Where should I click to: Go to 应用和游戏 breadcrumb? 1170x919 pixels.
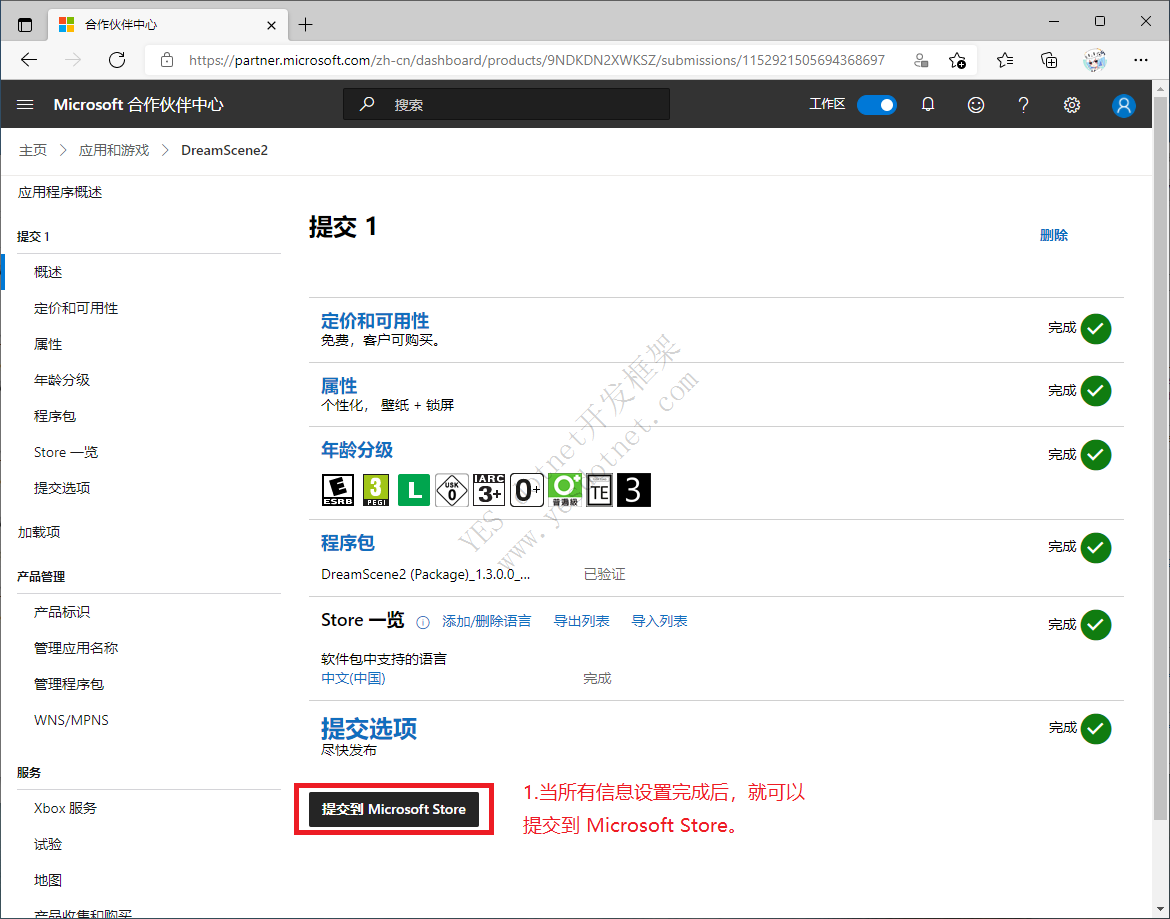point(114,150)
